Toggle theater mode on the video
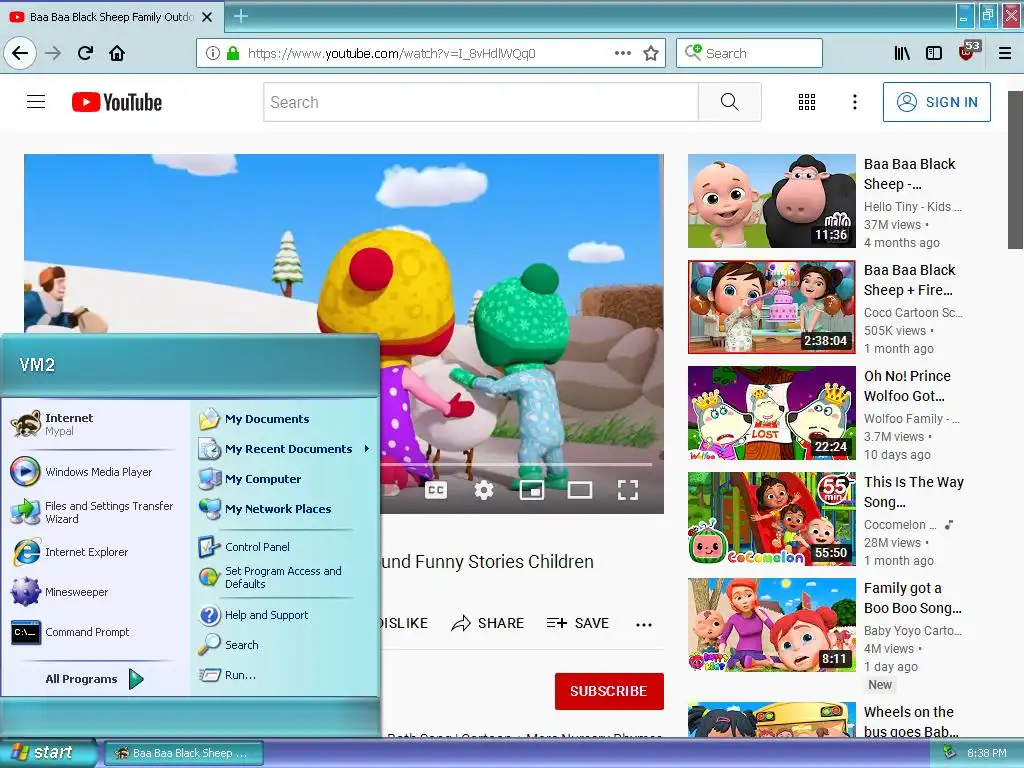Viewport: 1024px width, 768px height. click(579, 490)
